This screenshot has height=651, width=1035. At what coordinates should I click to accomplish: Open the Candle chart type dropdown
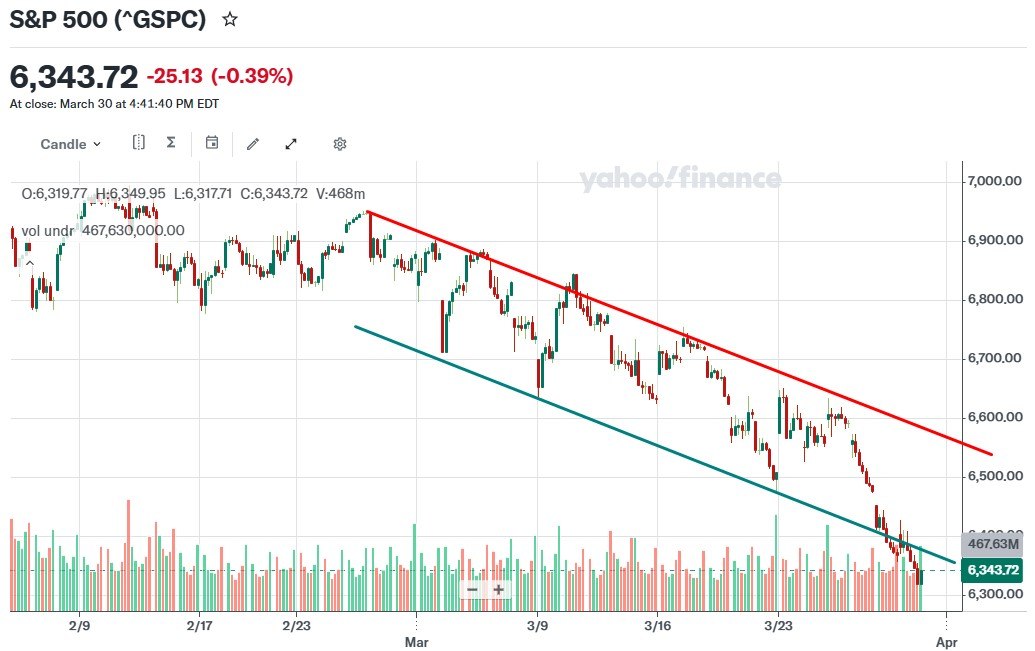pyautogui.click(x=70, y=144)
